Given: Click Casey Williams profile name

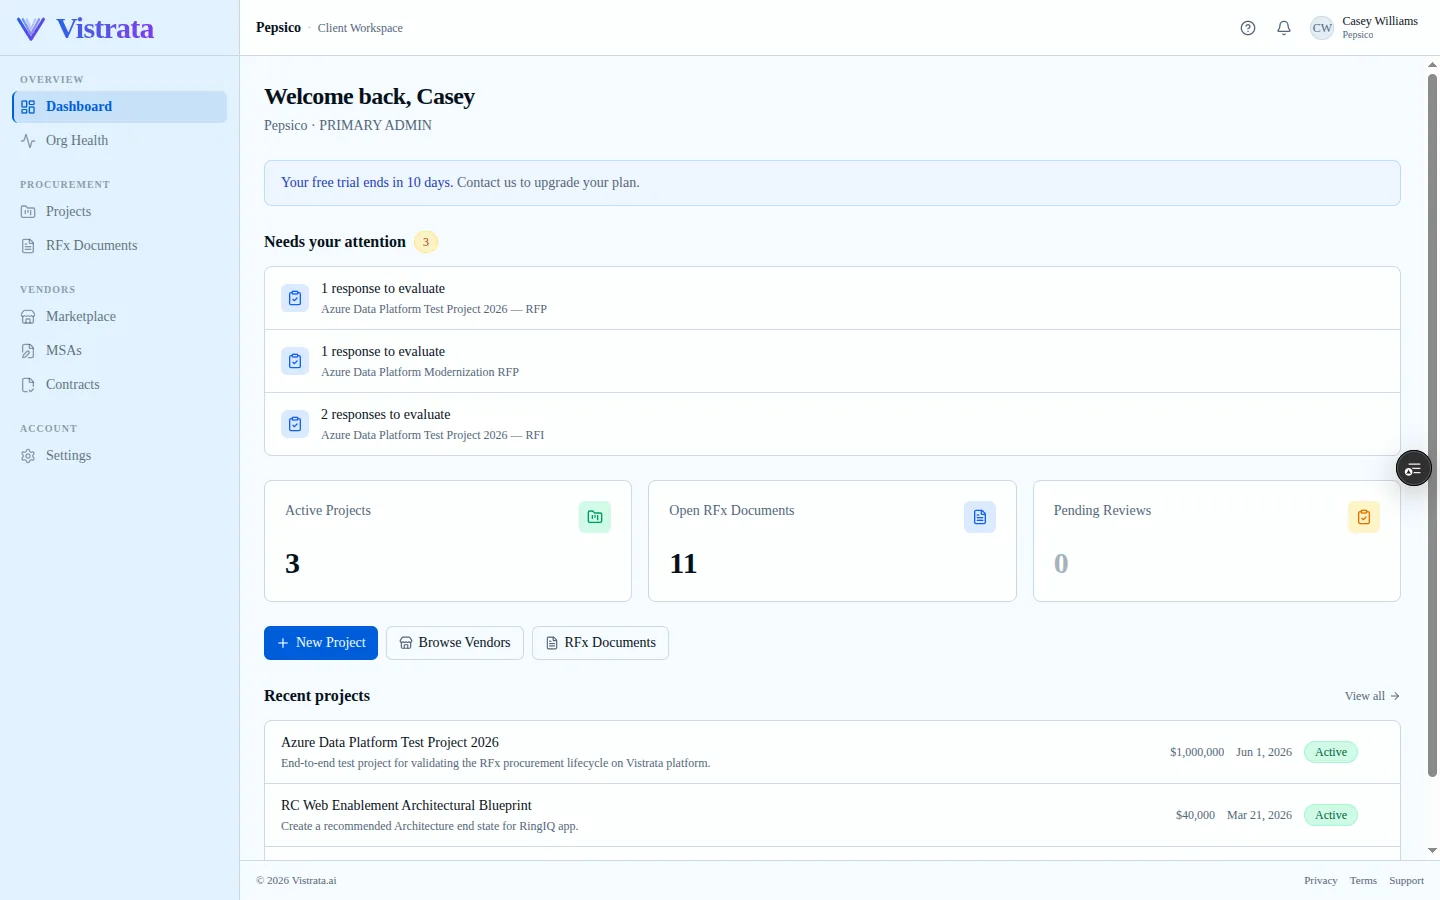Looking at the screenshot, I should pyautogui.click(x=1380, y=21).
